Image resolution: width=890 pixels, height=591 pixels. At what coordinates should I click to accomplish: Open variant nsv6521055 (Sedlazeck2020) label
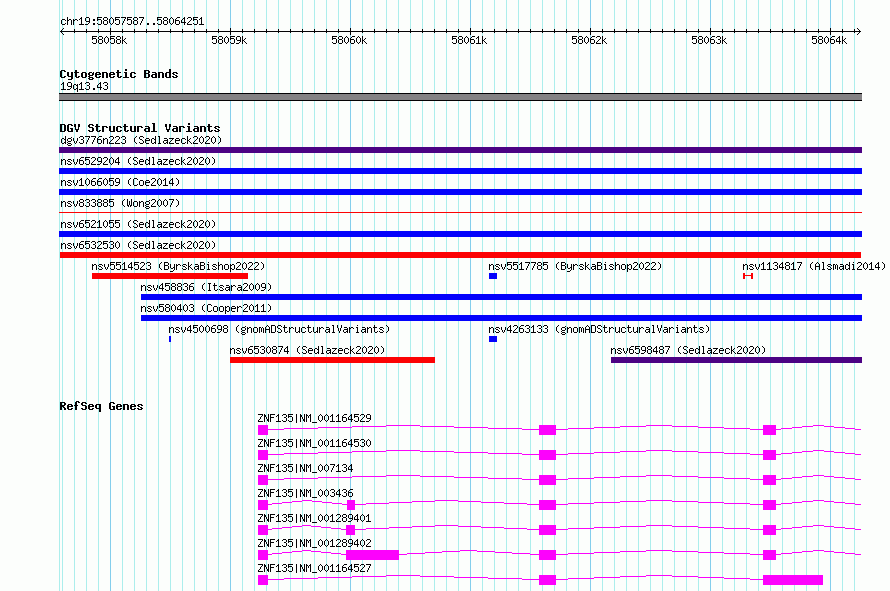point(138,224)
